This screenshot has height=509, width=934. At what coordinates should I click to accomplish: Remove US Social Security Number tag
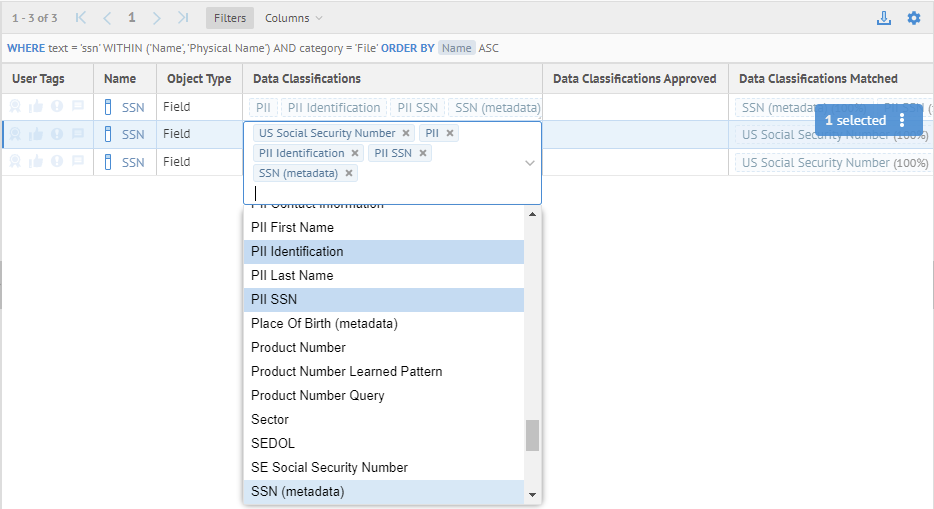coord(406,133)
